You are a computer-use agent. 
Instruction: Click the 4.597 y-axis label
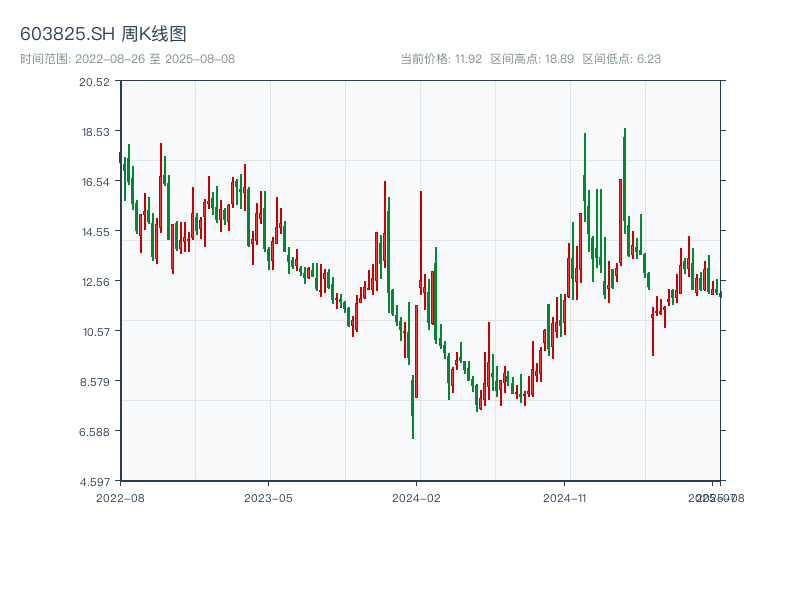tap(95, 481)
